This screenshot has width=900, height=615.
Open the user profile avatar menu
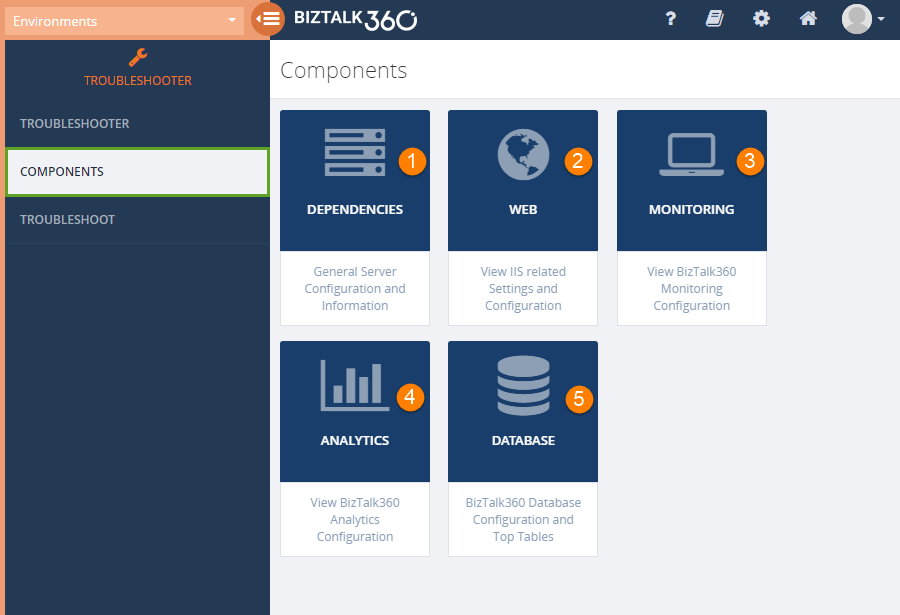coord(856,19)
